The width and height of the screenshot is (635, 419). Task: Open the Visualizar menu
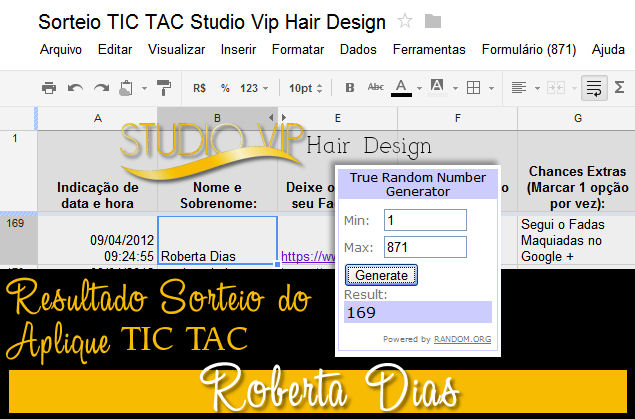tap(177, 49)
